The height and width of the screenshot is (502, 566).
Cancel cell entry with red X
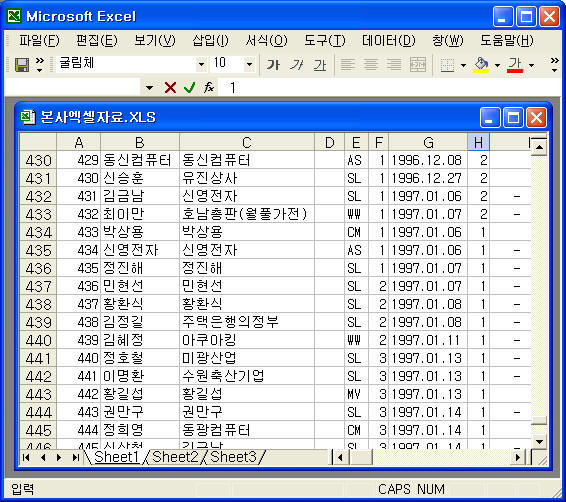click(x=170, y=87)
